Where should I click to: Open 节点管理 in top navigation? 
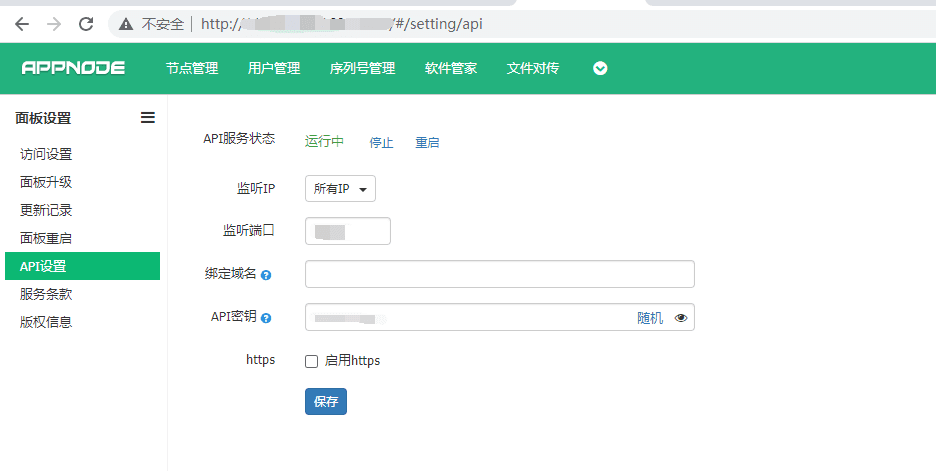click(192, 68)
